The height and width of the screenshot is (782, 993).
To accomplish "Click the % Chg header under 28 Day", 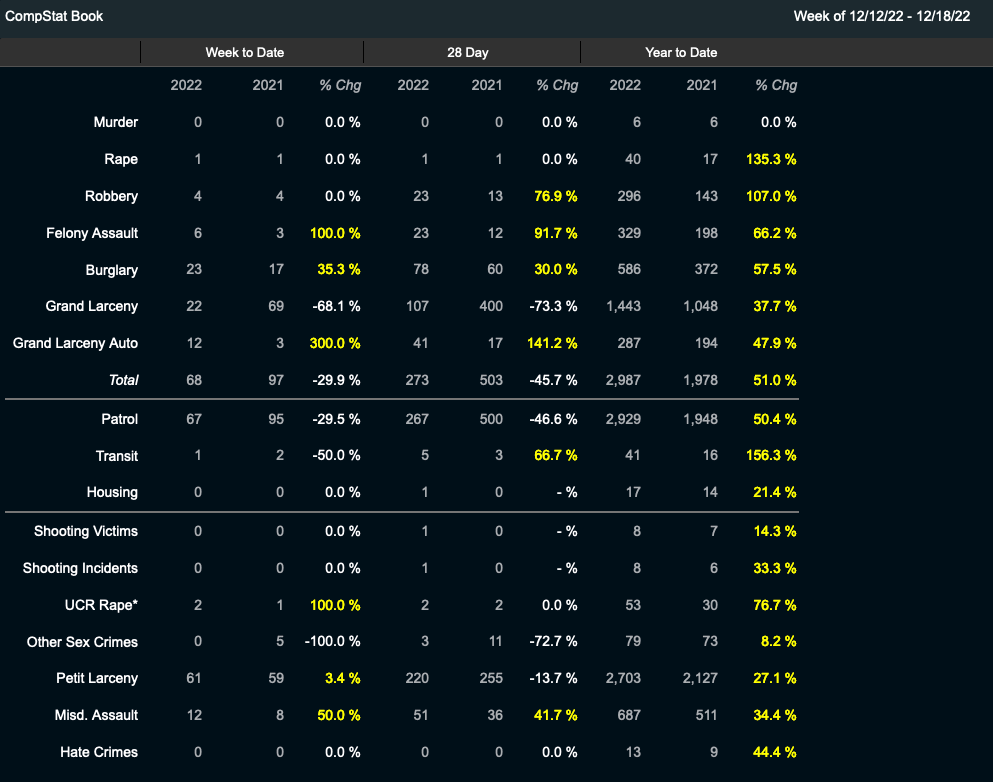I will pos(557,85).
